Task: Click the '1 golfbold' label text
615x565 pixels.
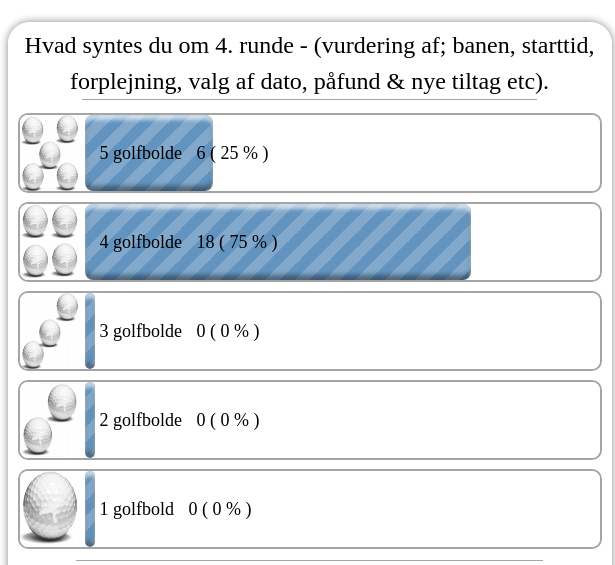Action: click(136, 509)
